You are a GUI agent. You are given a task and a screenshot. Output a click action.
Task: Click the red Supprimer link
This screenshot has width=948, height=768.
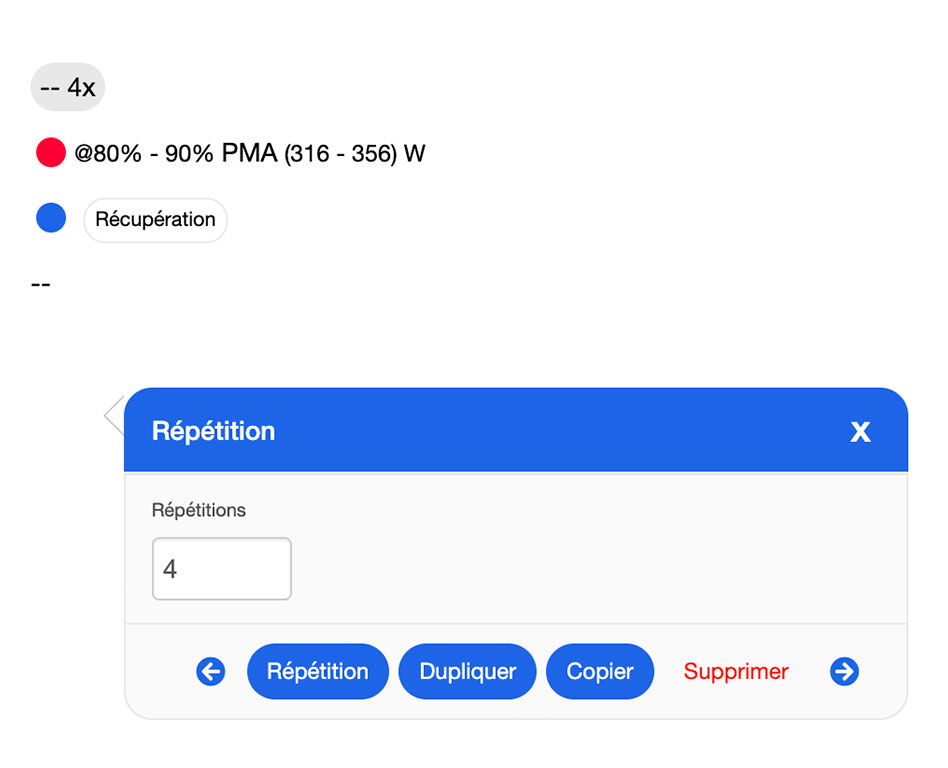(736, 671)
